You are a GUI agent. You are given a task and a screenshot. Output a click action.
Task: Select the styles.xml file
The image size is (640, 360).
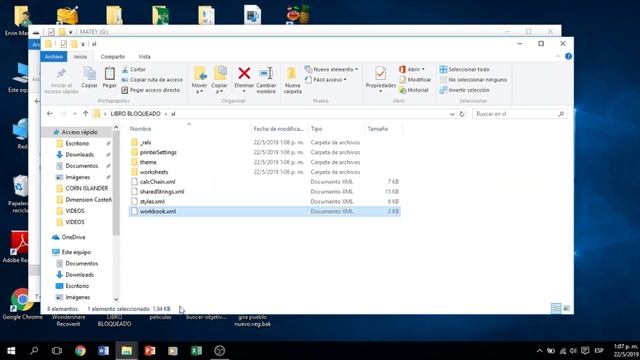(x=152, y=201)
